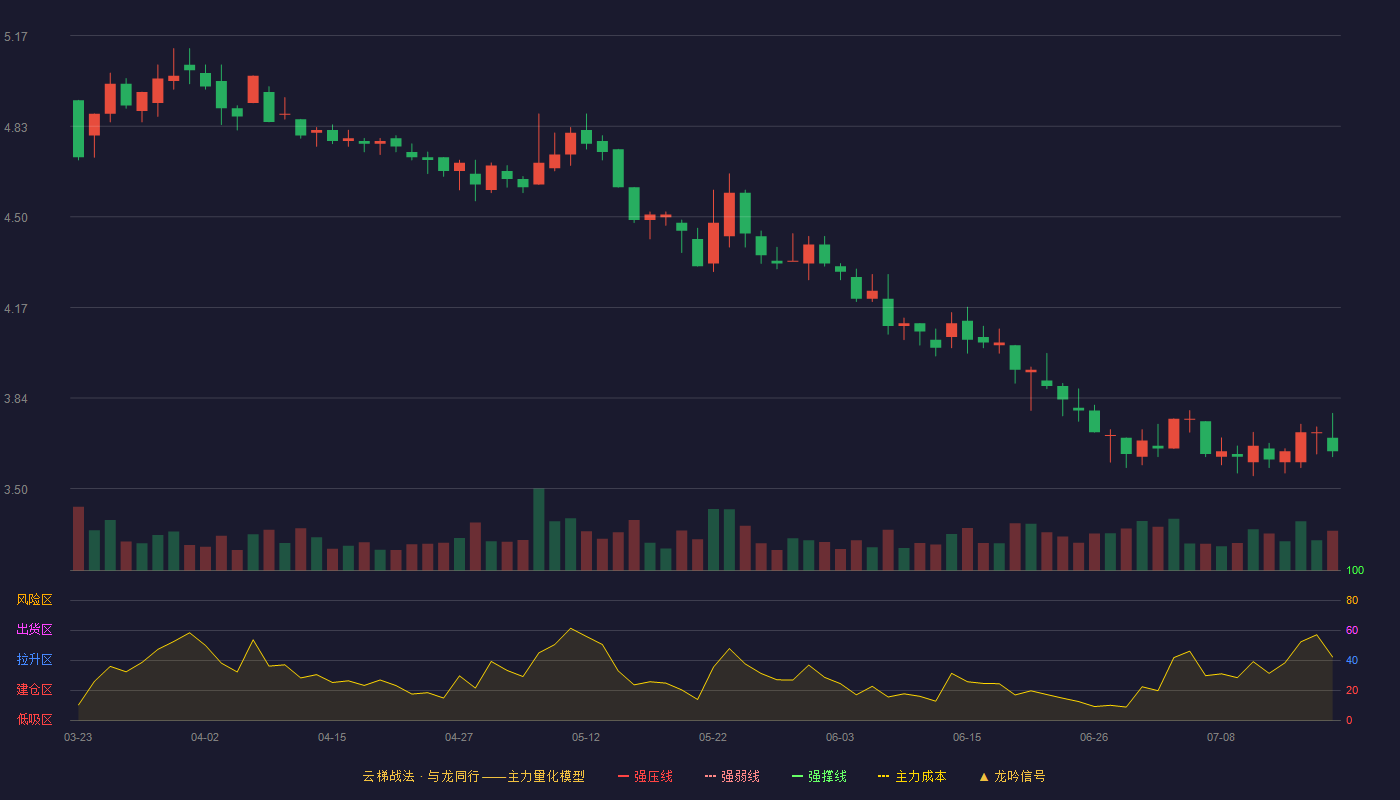1400x800 pixels.
Task: Select the 低吸区 zone label
Action: 34,719
